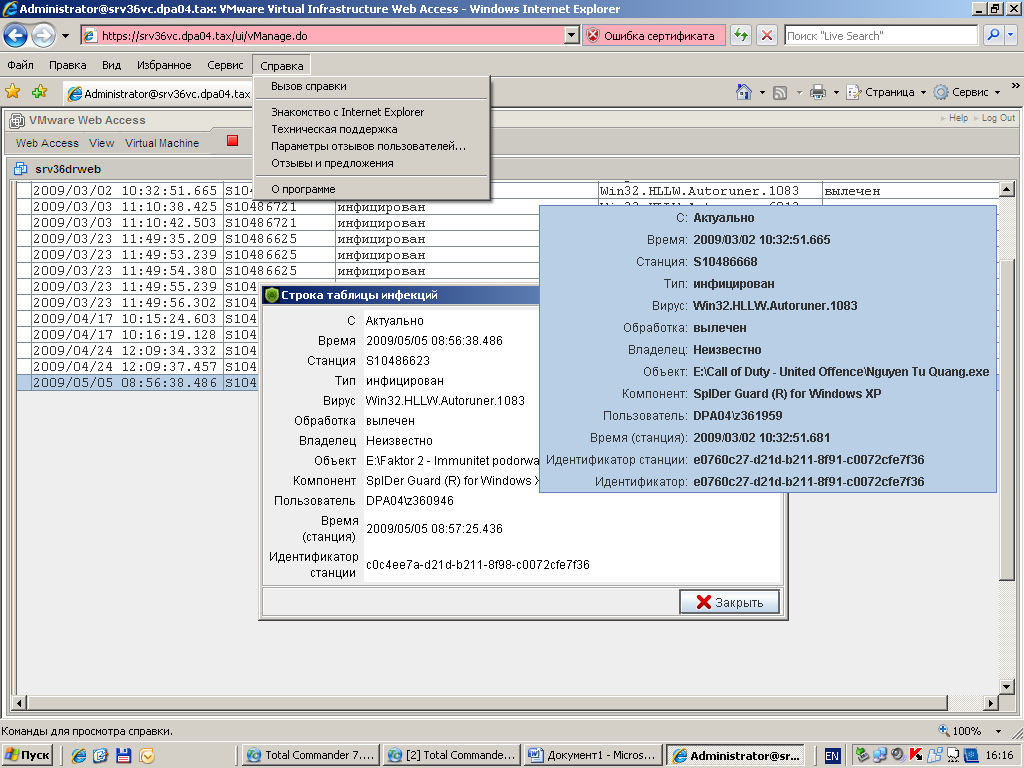Click the Print icon in command bar

click(x=817, y=92)
